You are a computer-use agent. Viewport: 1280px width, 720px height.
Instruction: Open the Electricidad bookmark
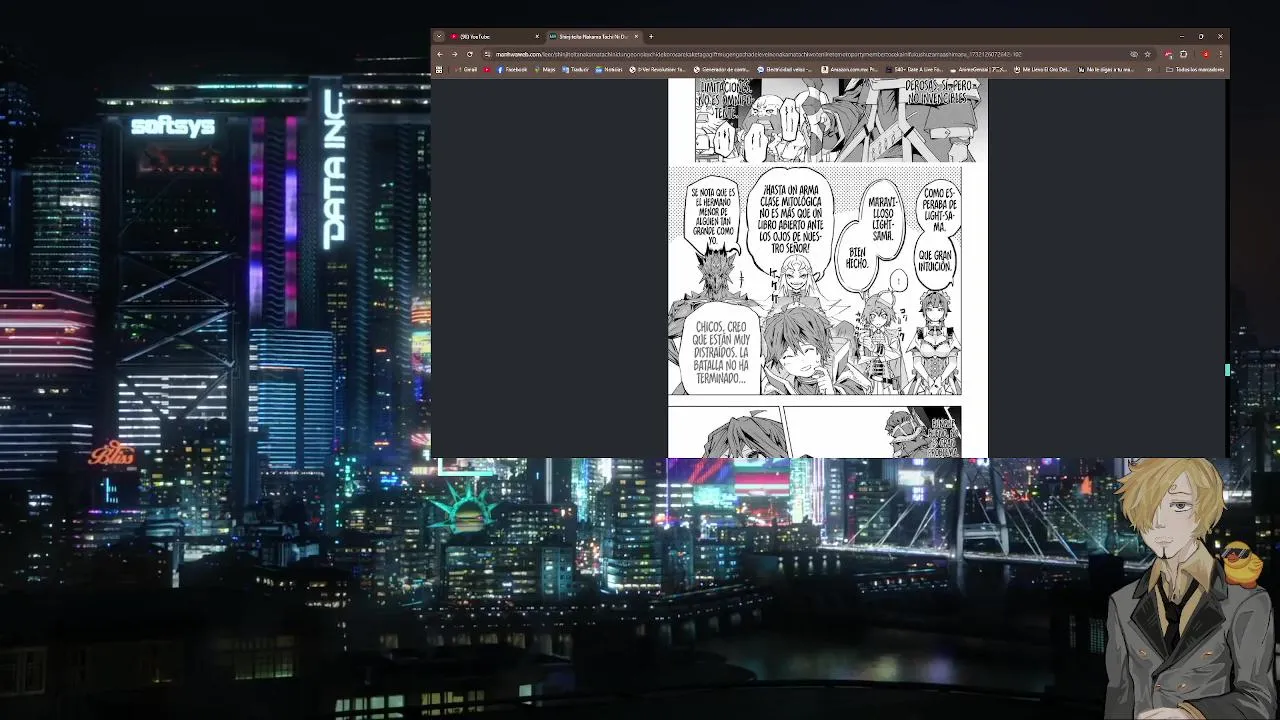pyautogui.click(x=786, y=69)
